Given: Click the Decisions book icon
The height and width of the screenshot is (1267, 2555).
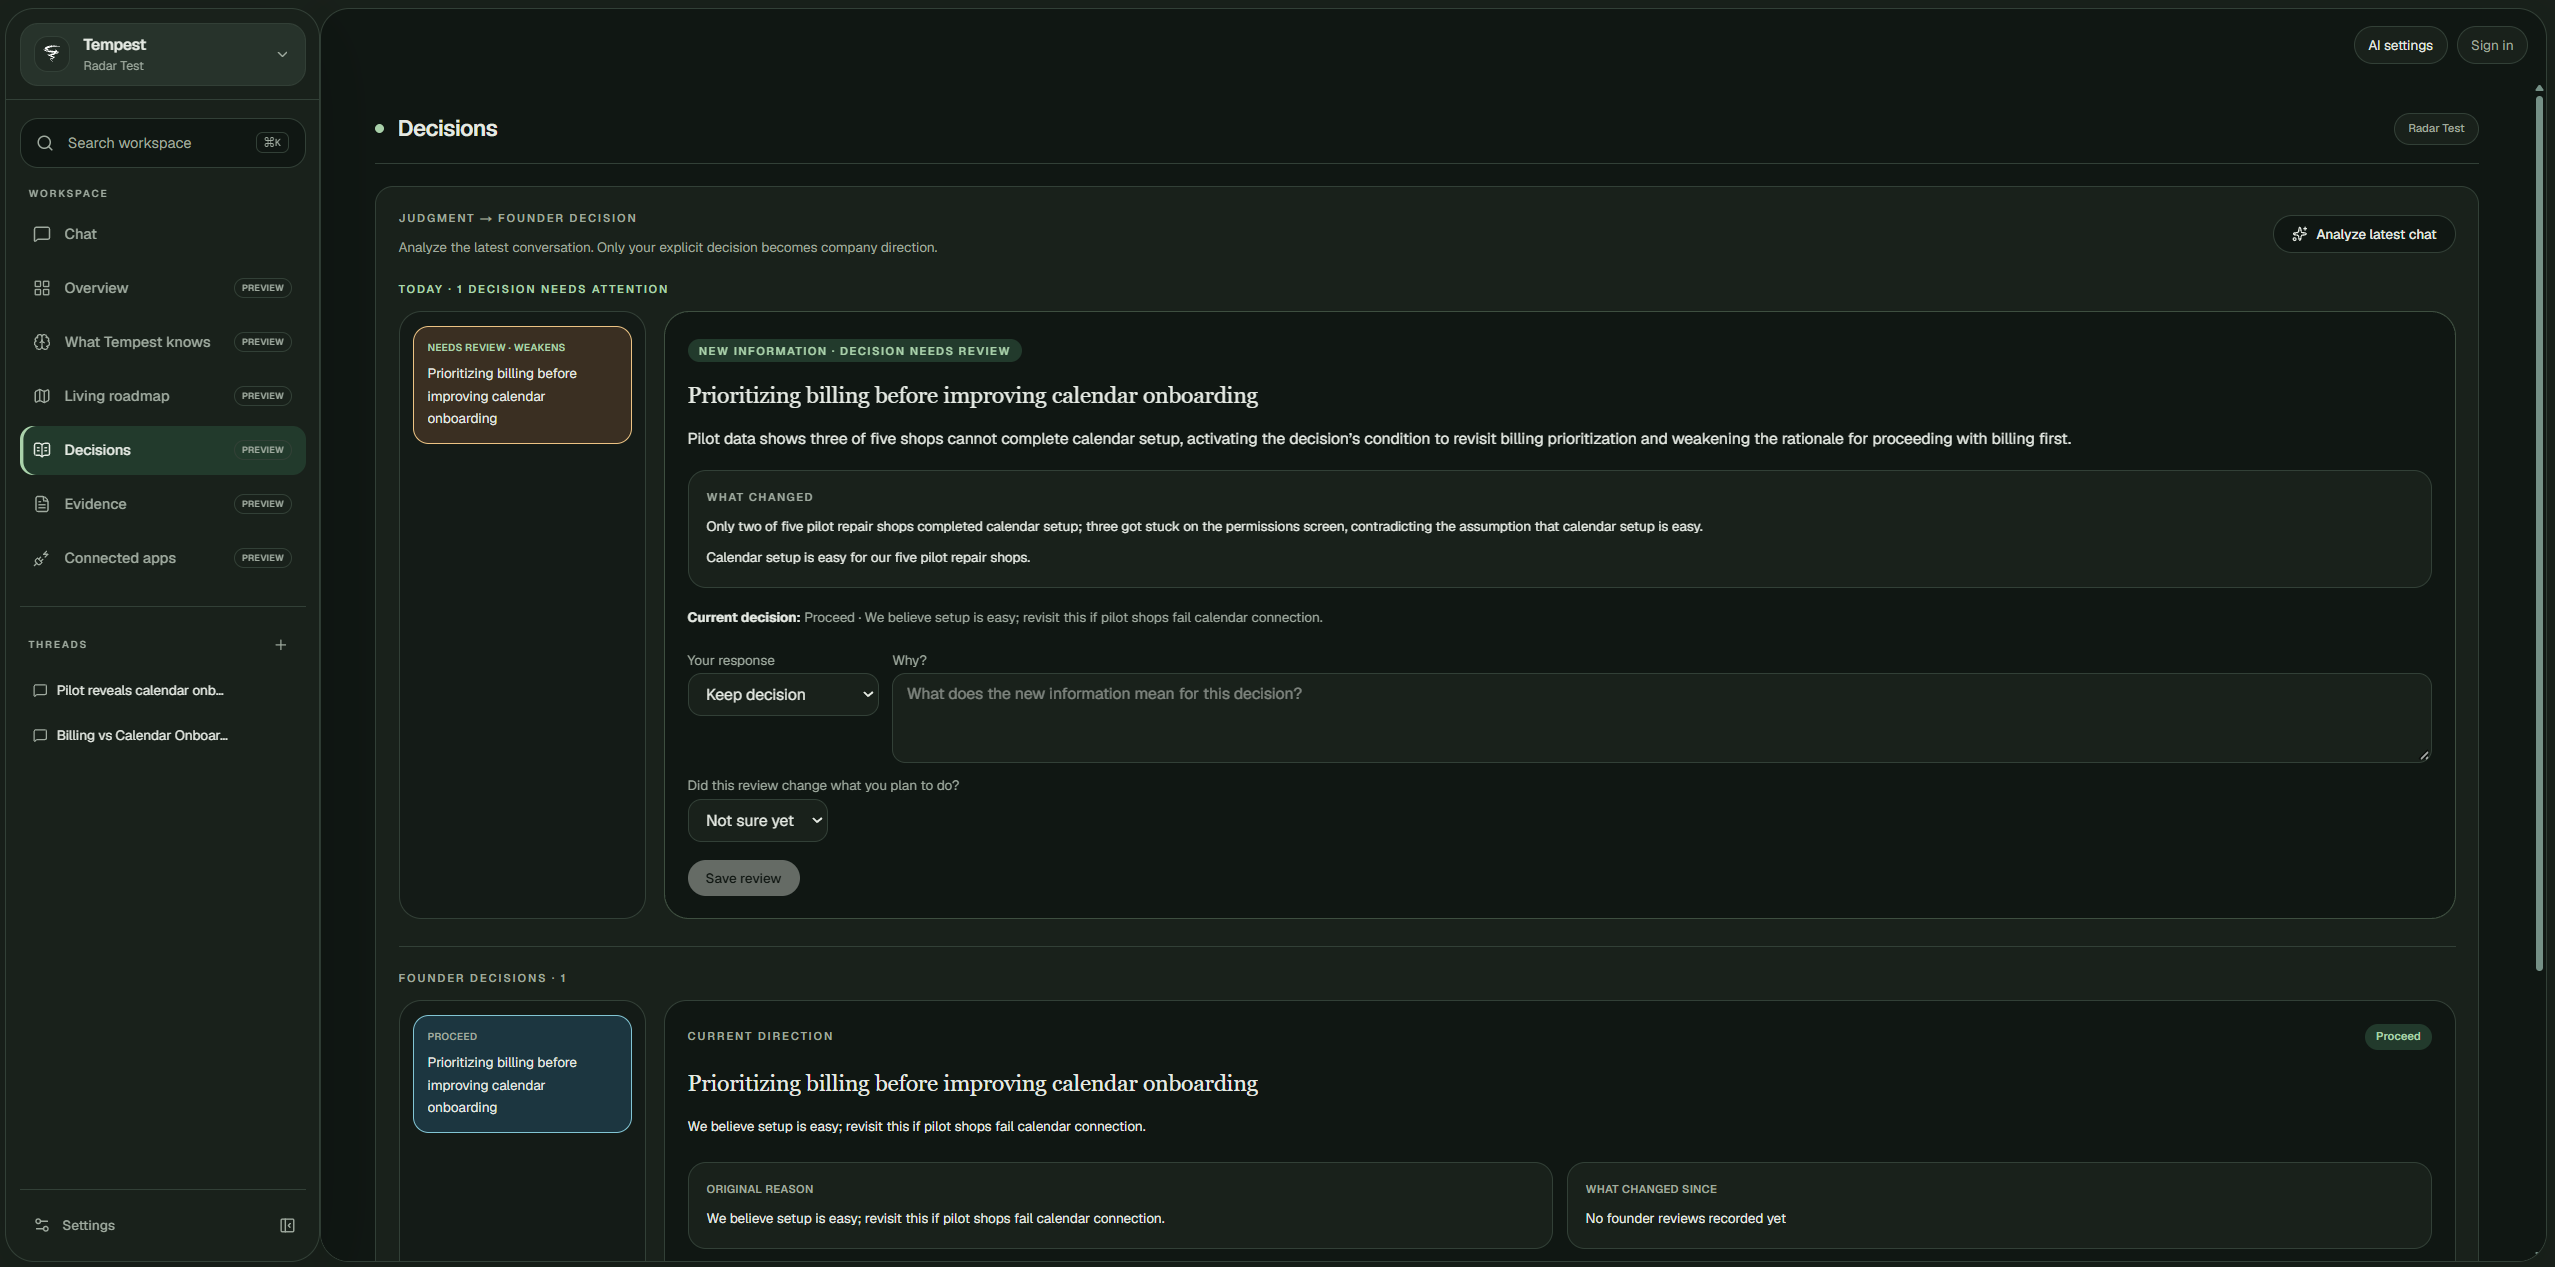Looking at the screenshot, I should pos(42,450).
